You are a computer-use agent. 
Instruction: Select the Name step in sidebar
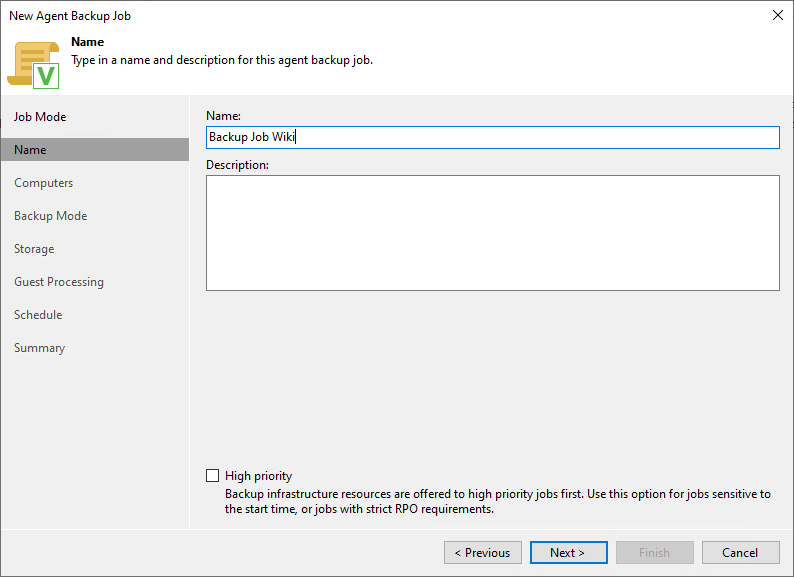click(30, 150)
